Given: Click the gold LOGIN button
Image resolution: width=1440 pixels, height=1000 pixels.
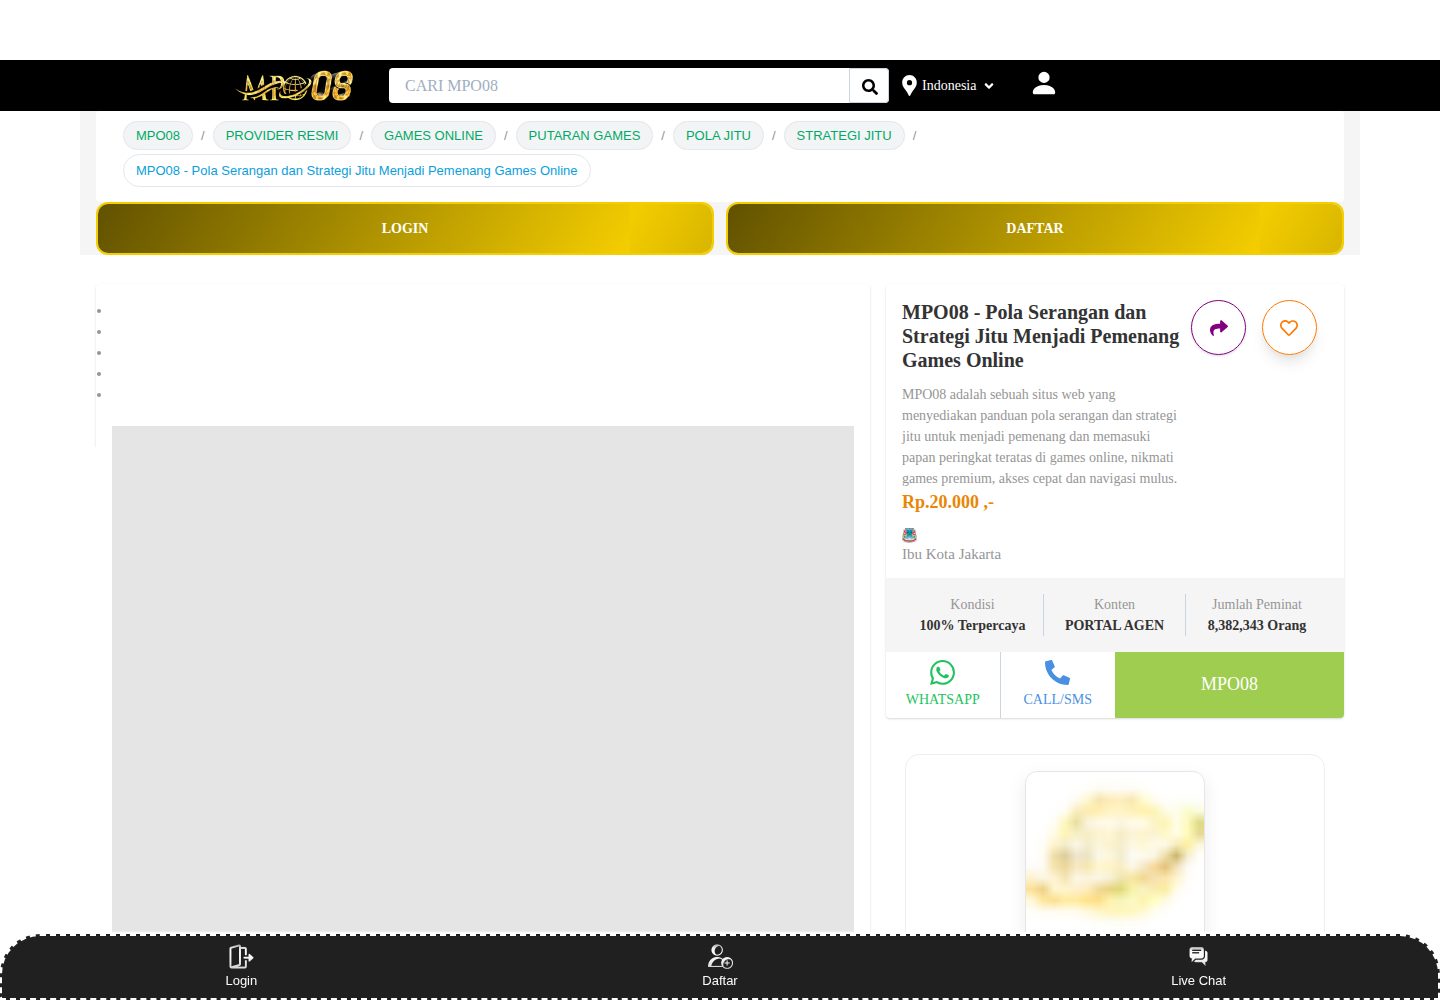Looking at the screenshot, I should (405, 228).
